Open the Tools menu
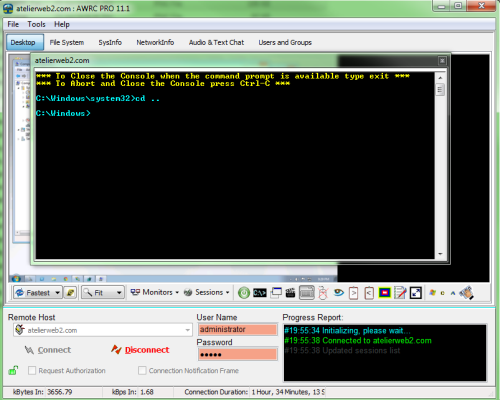 [36, 24]
